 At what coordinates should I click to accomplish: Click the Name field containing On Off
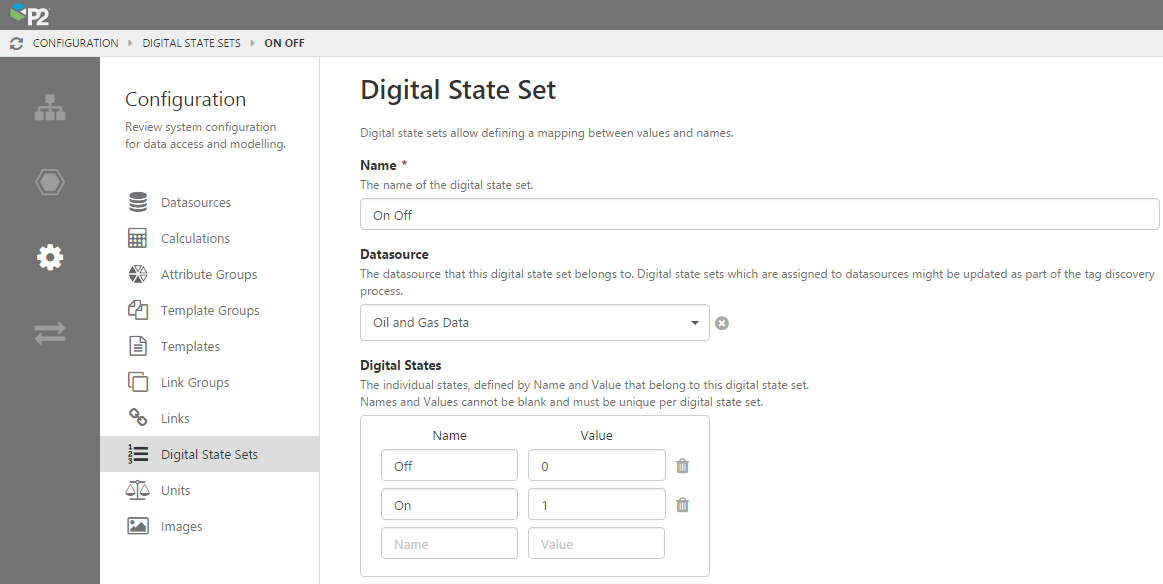click(x=759, y=215)
